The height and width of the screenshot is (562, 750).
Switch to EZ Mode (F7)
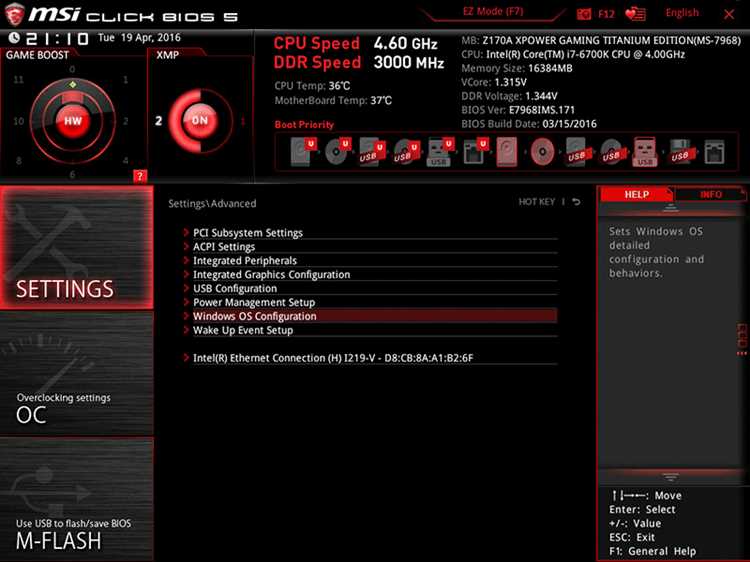click(x=493, y=12)
